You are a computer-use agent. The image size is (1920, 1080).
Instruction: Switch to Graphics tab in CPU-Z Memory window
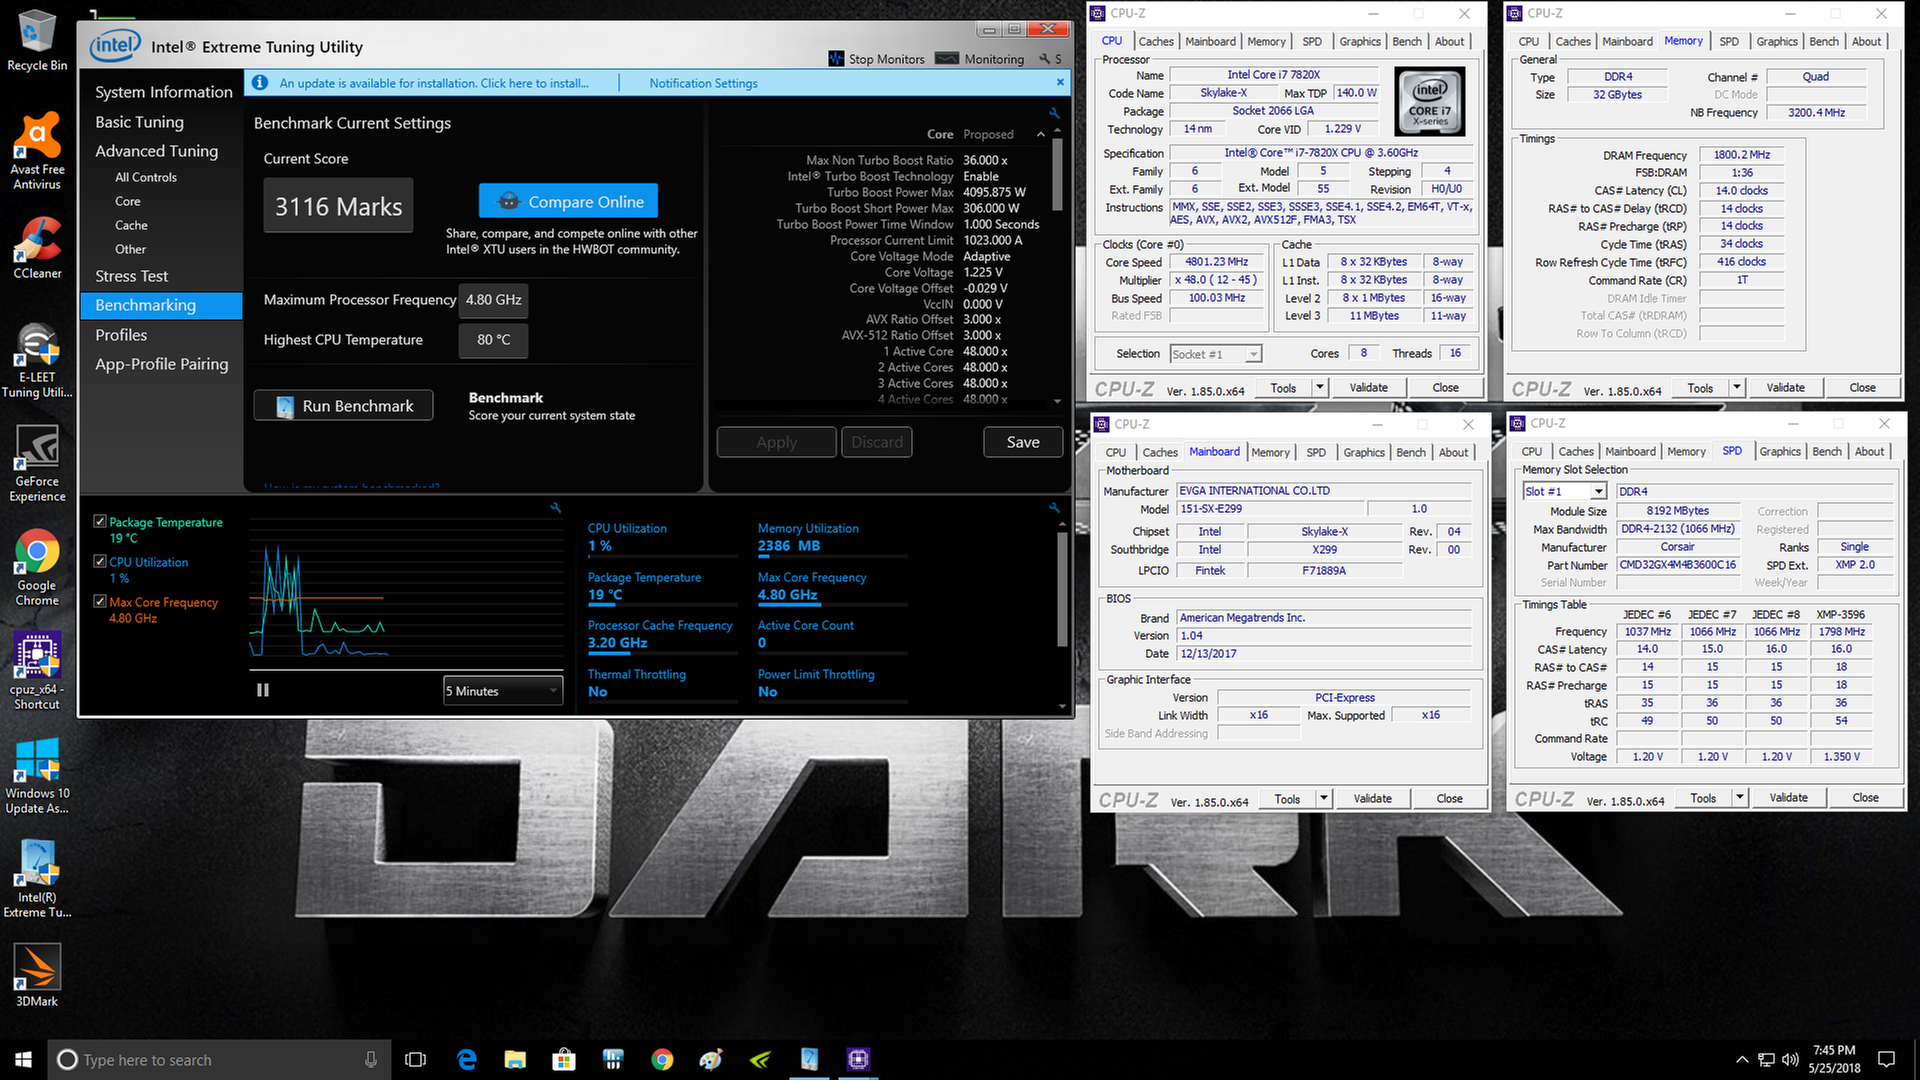pos(1776,41)
